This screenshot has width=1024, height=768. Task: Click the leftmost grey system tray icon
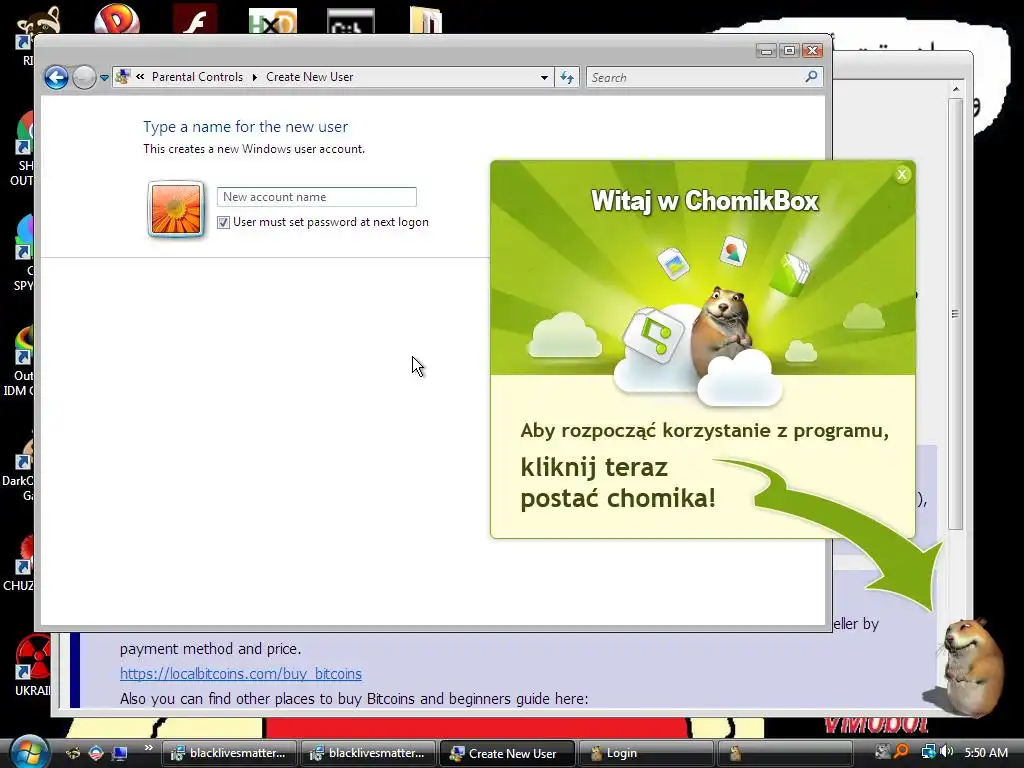coord(882,752)
